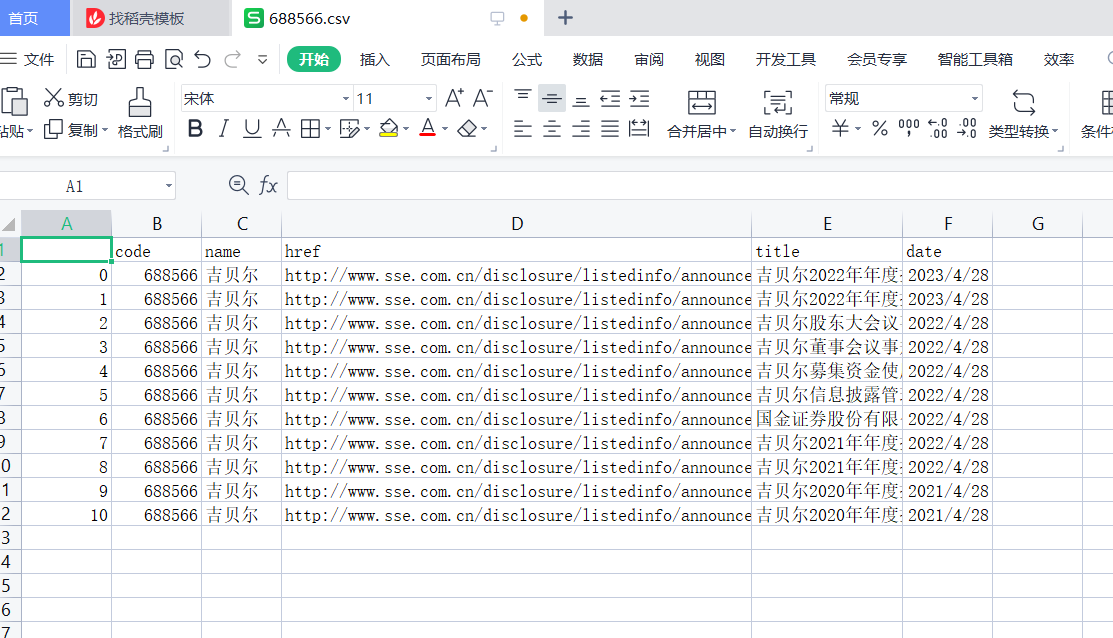Align text to vertical middle
Screen dimensions: 1113x638
(x=552, y=98)
